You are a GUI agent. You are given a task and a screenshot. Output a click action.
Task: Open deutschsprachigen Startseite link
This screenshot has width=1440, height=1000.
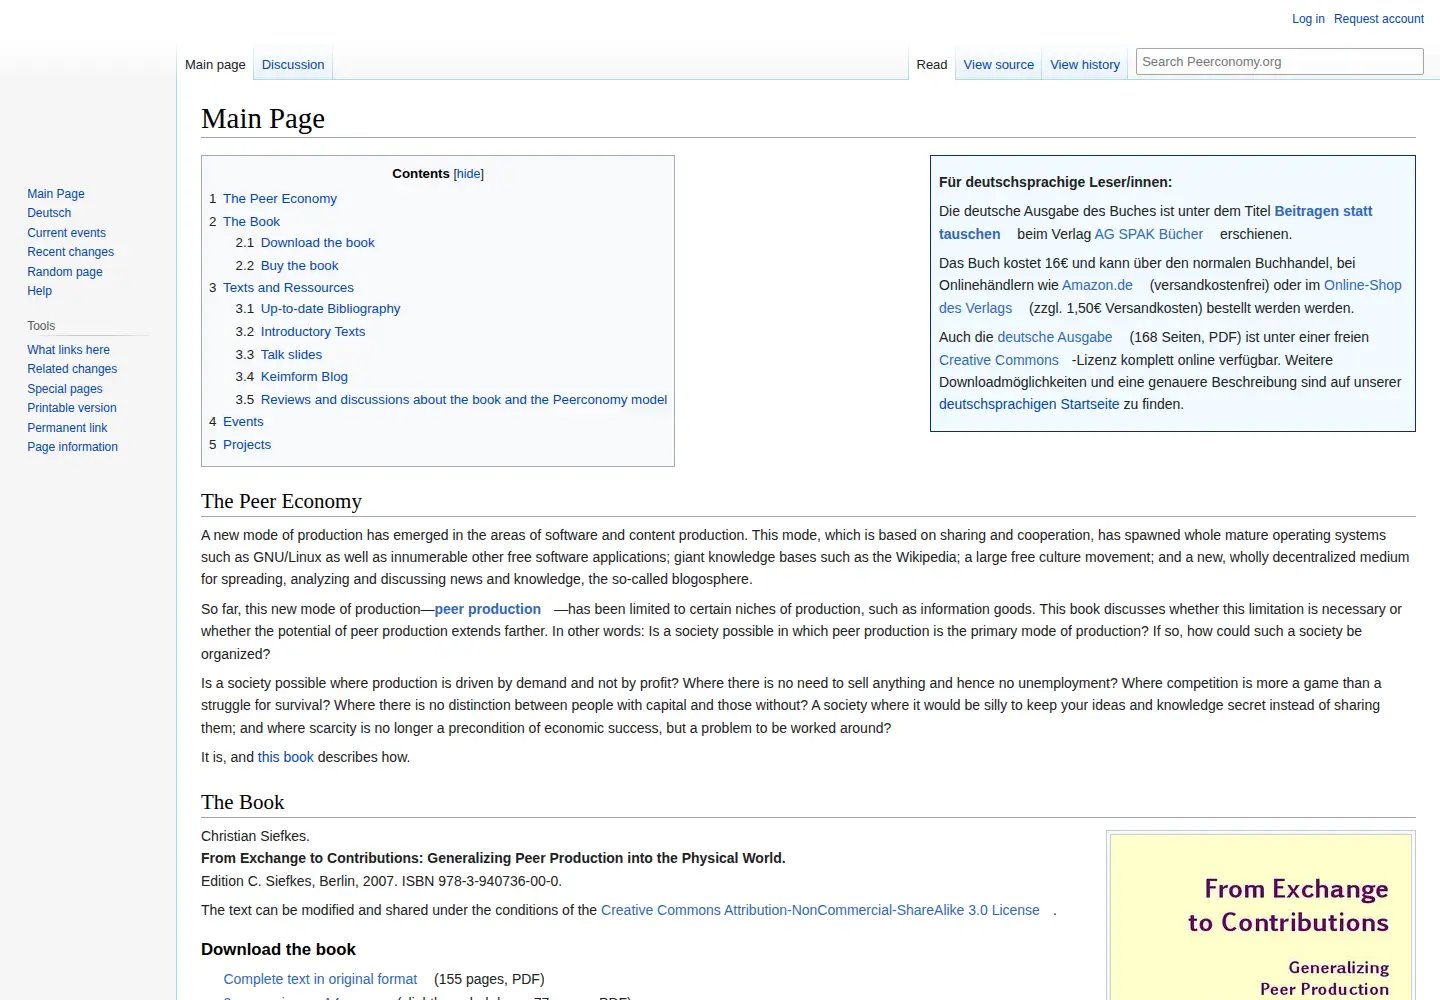(1029, 404)
